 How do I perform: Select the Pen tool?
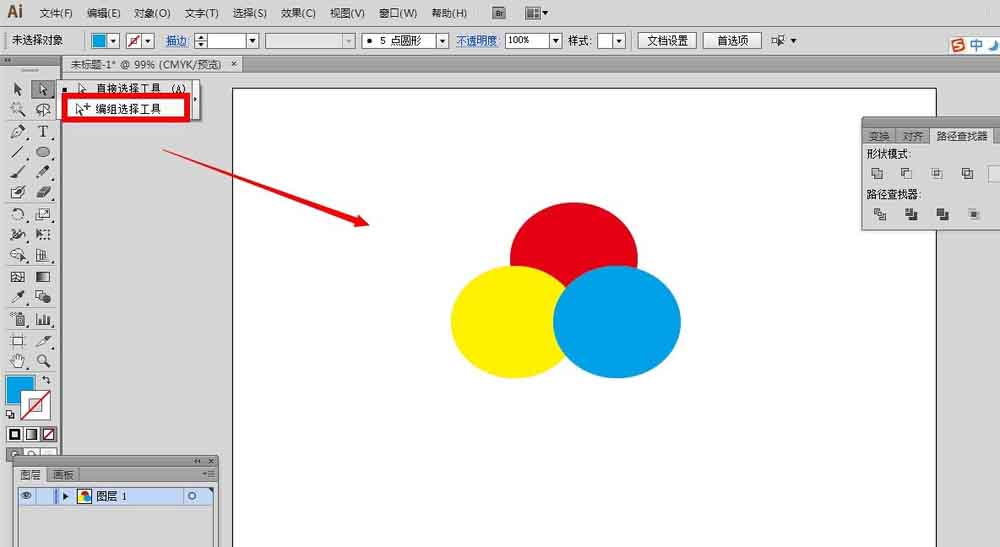click(x=18, y=132)
